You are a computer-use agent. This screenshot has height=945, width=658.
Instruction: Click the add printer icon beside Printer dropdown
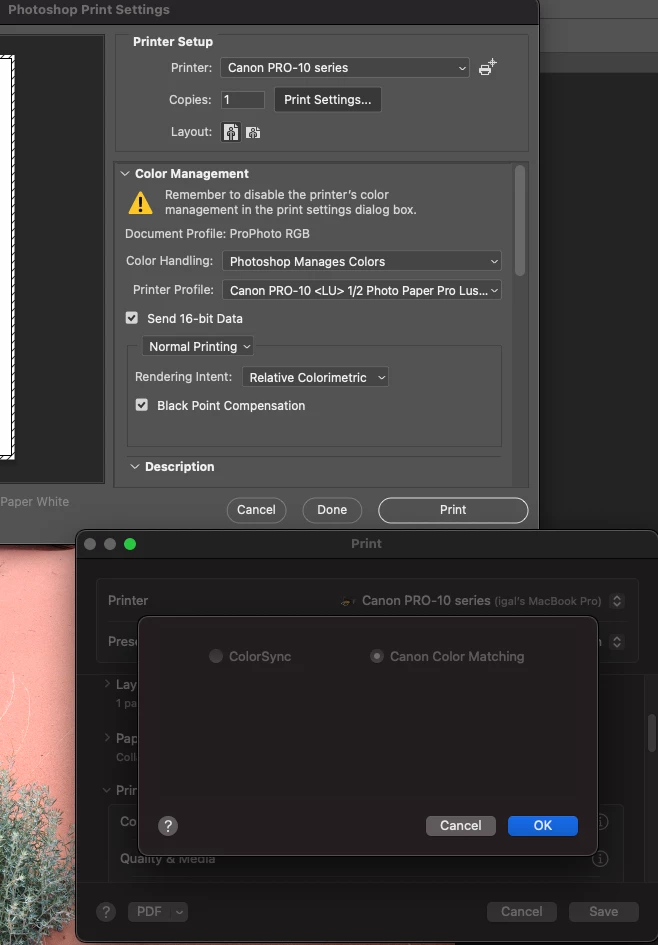[487, 68]
